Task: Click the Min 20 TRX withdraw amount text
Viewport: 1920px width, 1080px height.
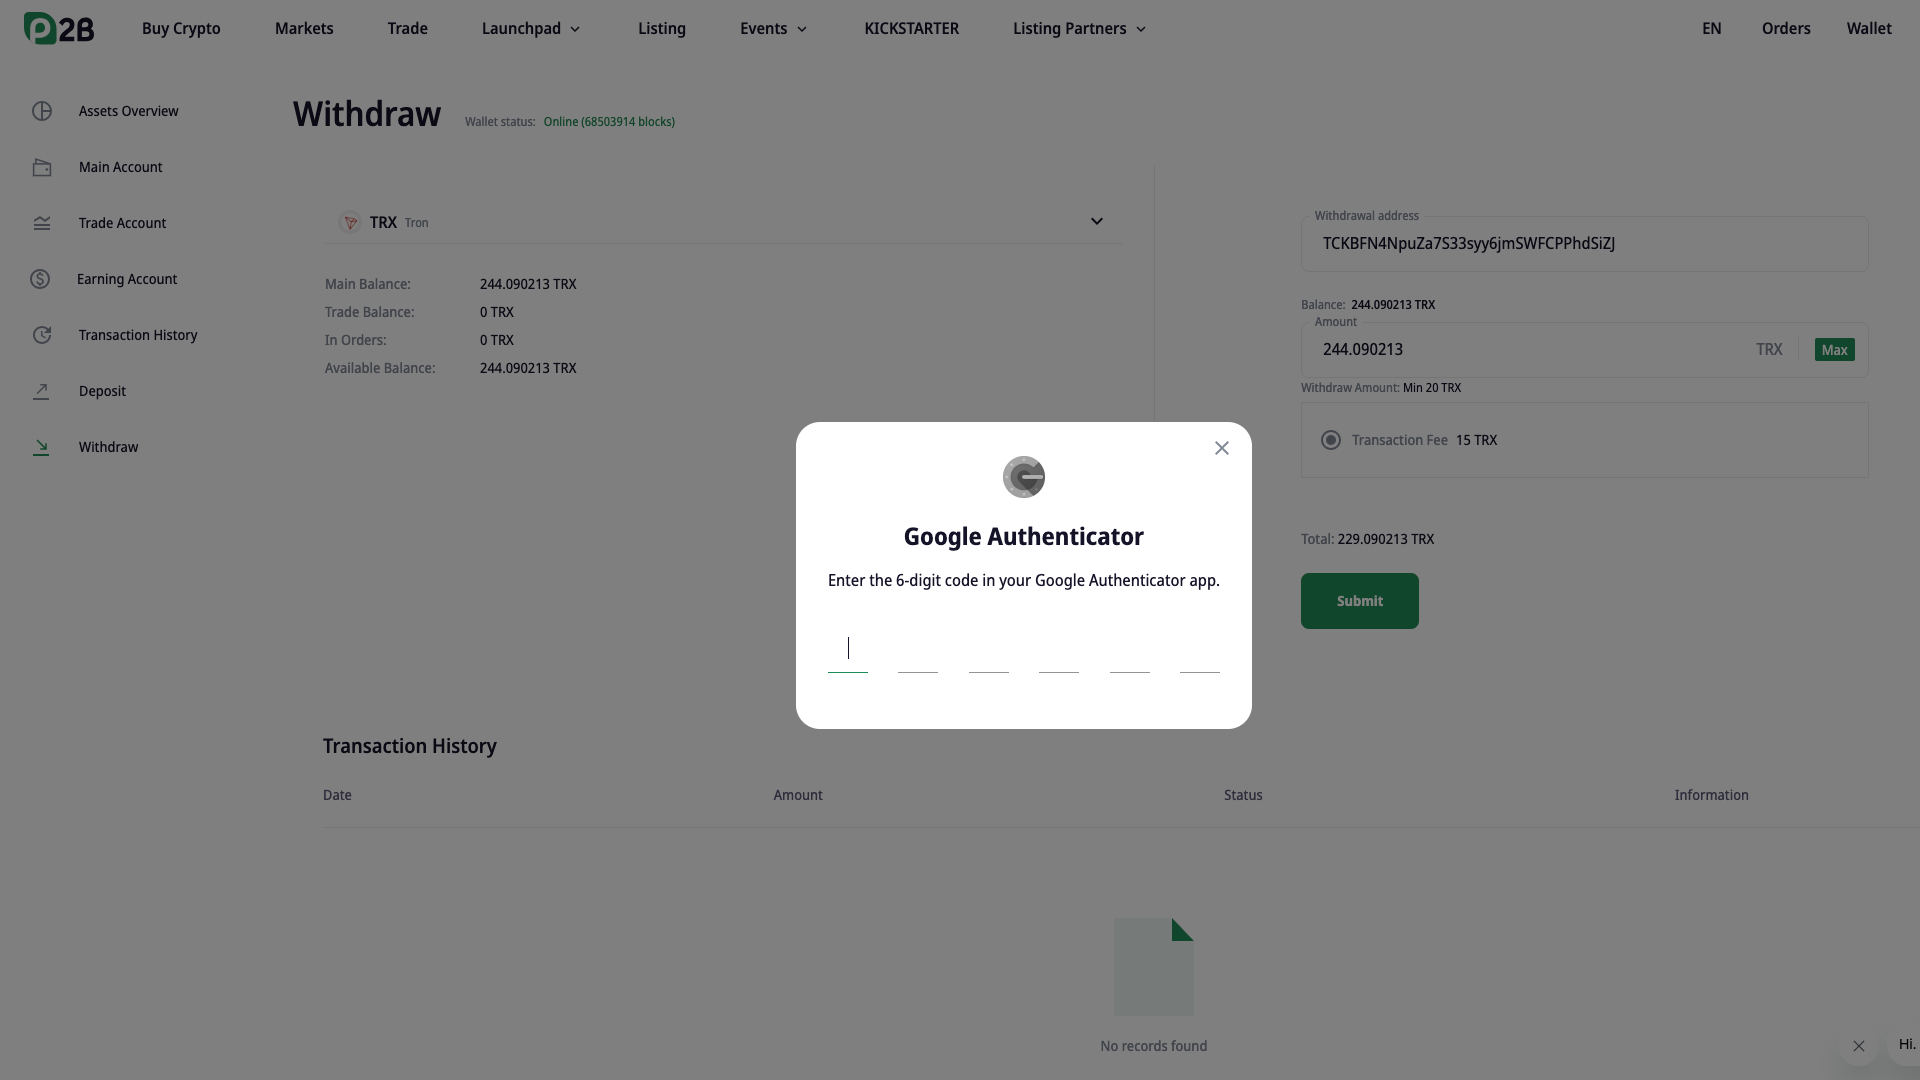Action: point(1432,388)
